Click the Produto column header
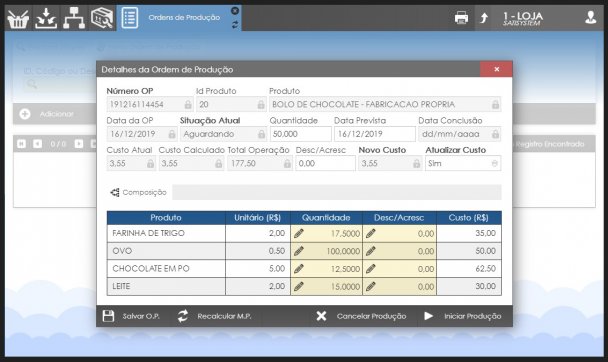 click(x=166, y=218)
